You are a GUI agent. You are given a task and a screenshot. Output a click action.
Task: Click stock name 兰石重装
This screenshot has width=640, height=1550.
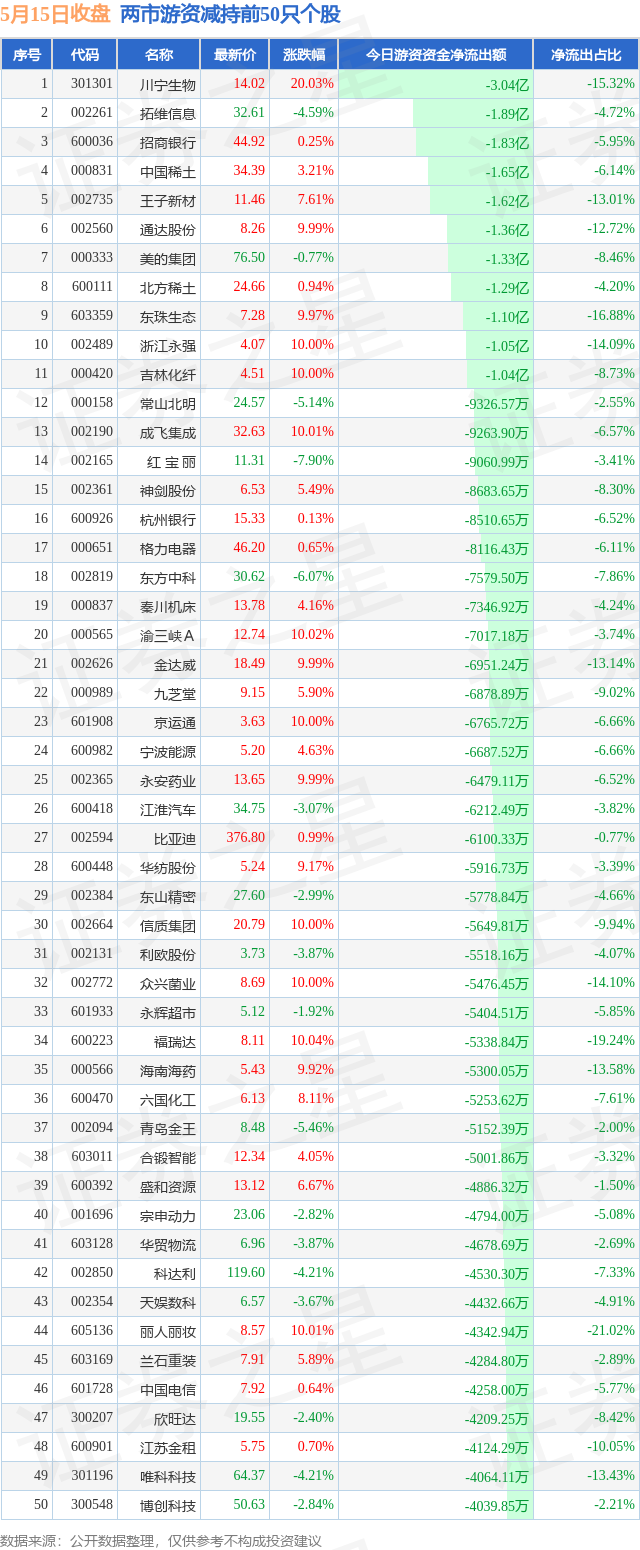click(x=168, y=1360)
